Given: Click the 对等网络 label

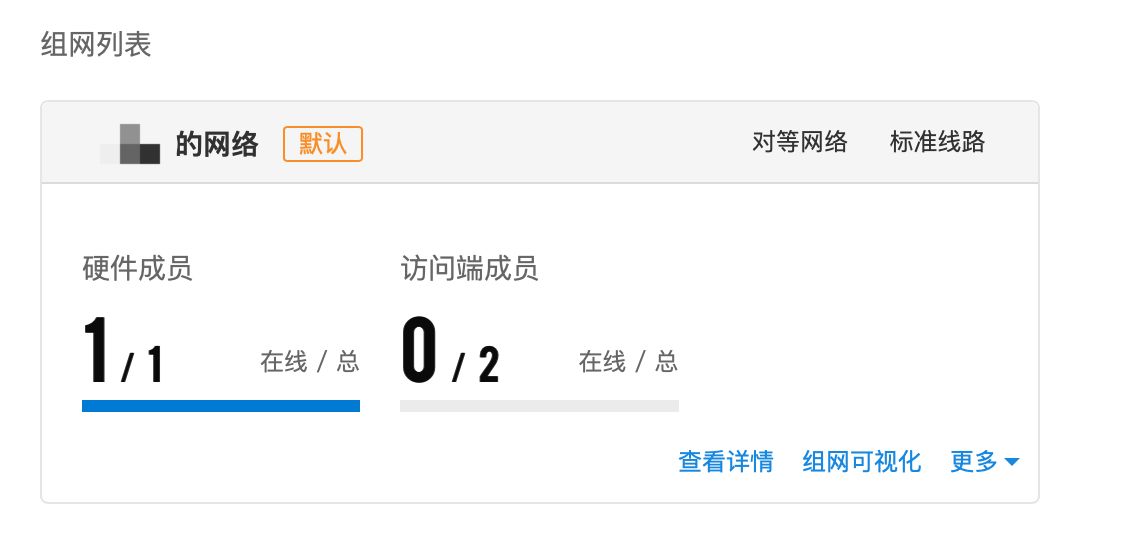Looking at the screenshot, I should pos(799,142).
